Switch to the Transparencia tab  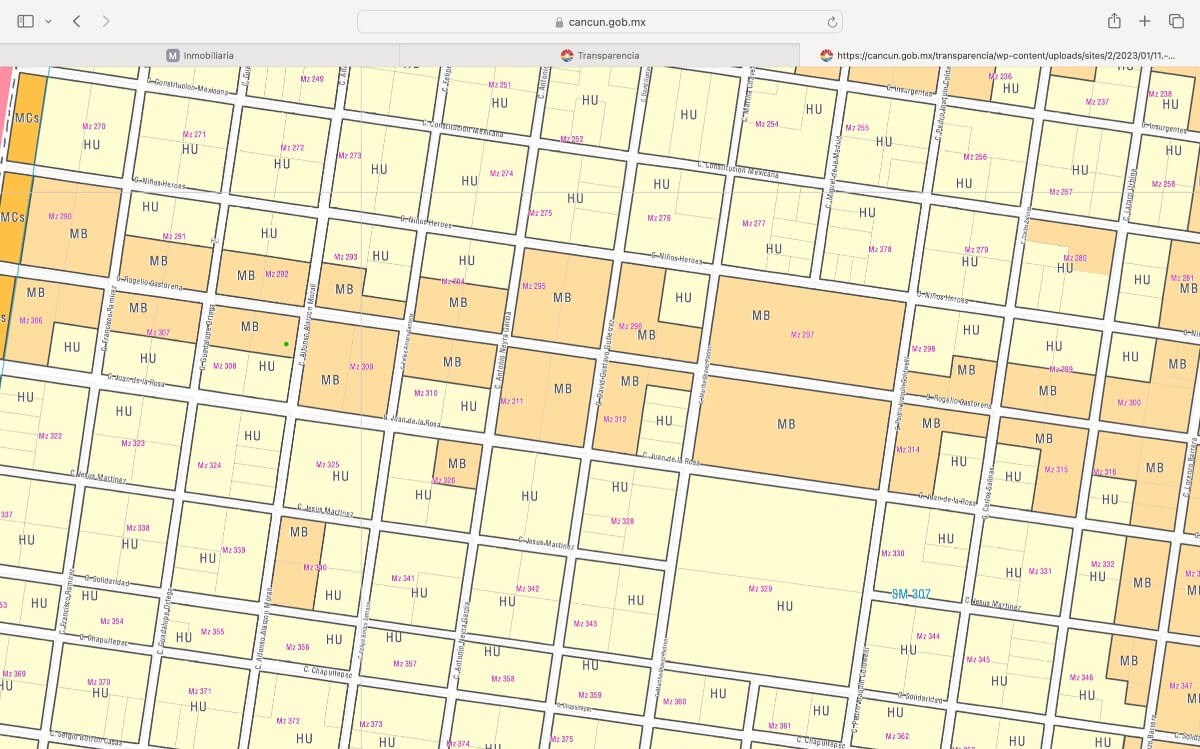(x=600, y=55)
